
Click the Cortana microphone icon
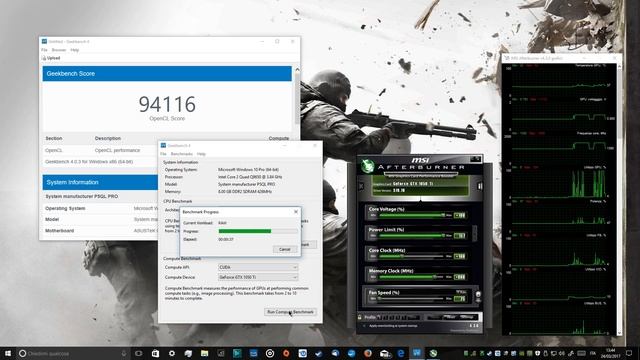click(x=124, y=353)
